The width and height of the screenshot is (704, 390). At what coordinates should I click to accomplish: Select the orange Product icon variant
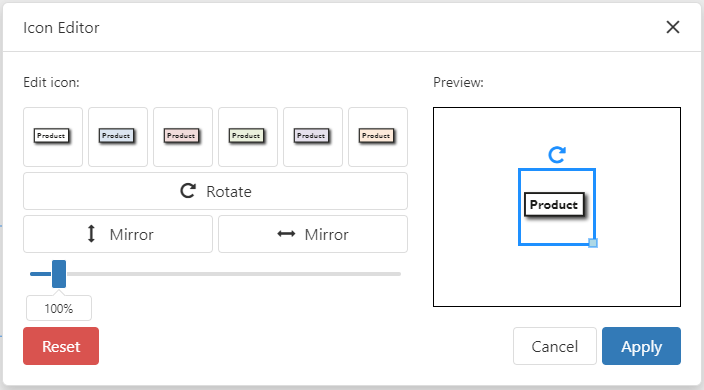coord(378,137)
